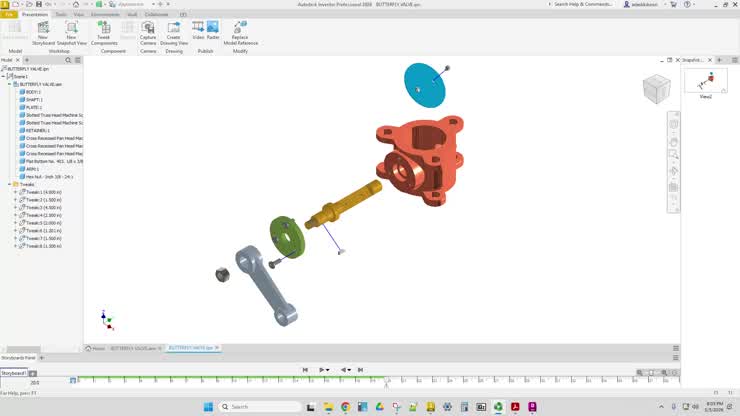Image resolution: width=740 pixels, height=416 pixels.
Task: Click the Help question mark icon
Action: [687, 4]
